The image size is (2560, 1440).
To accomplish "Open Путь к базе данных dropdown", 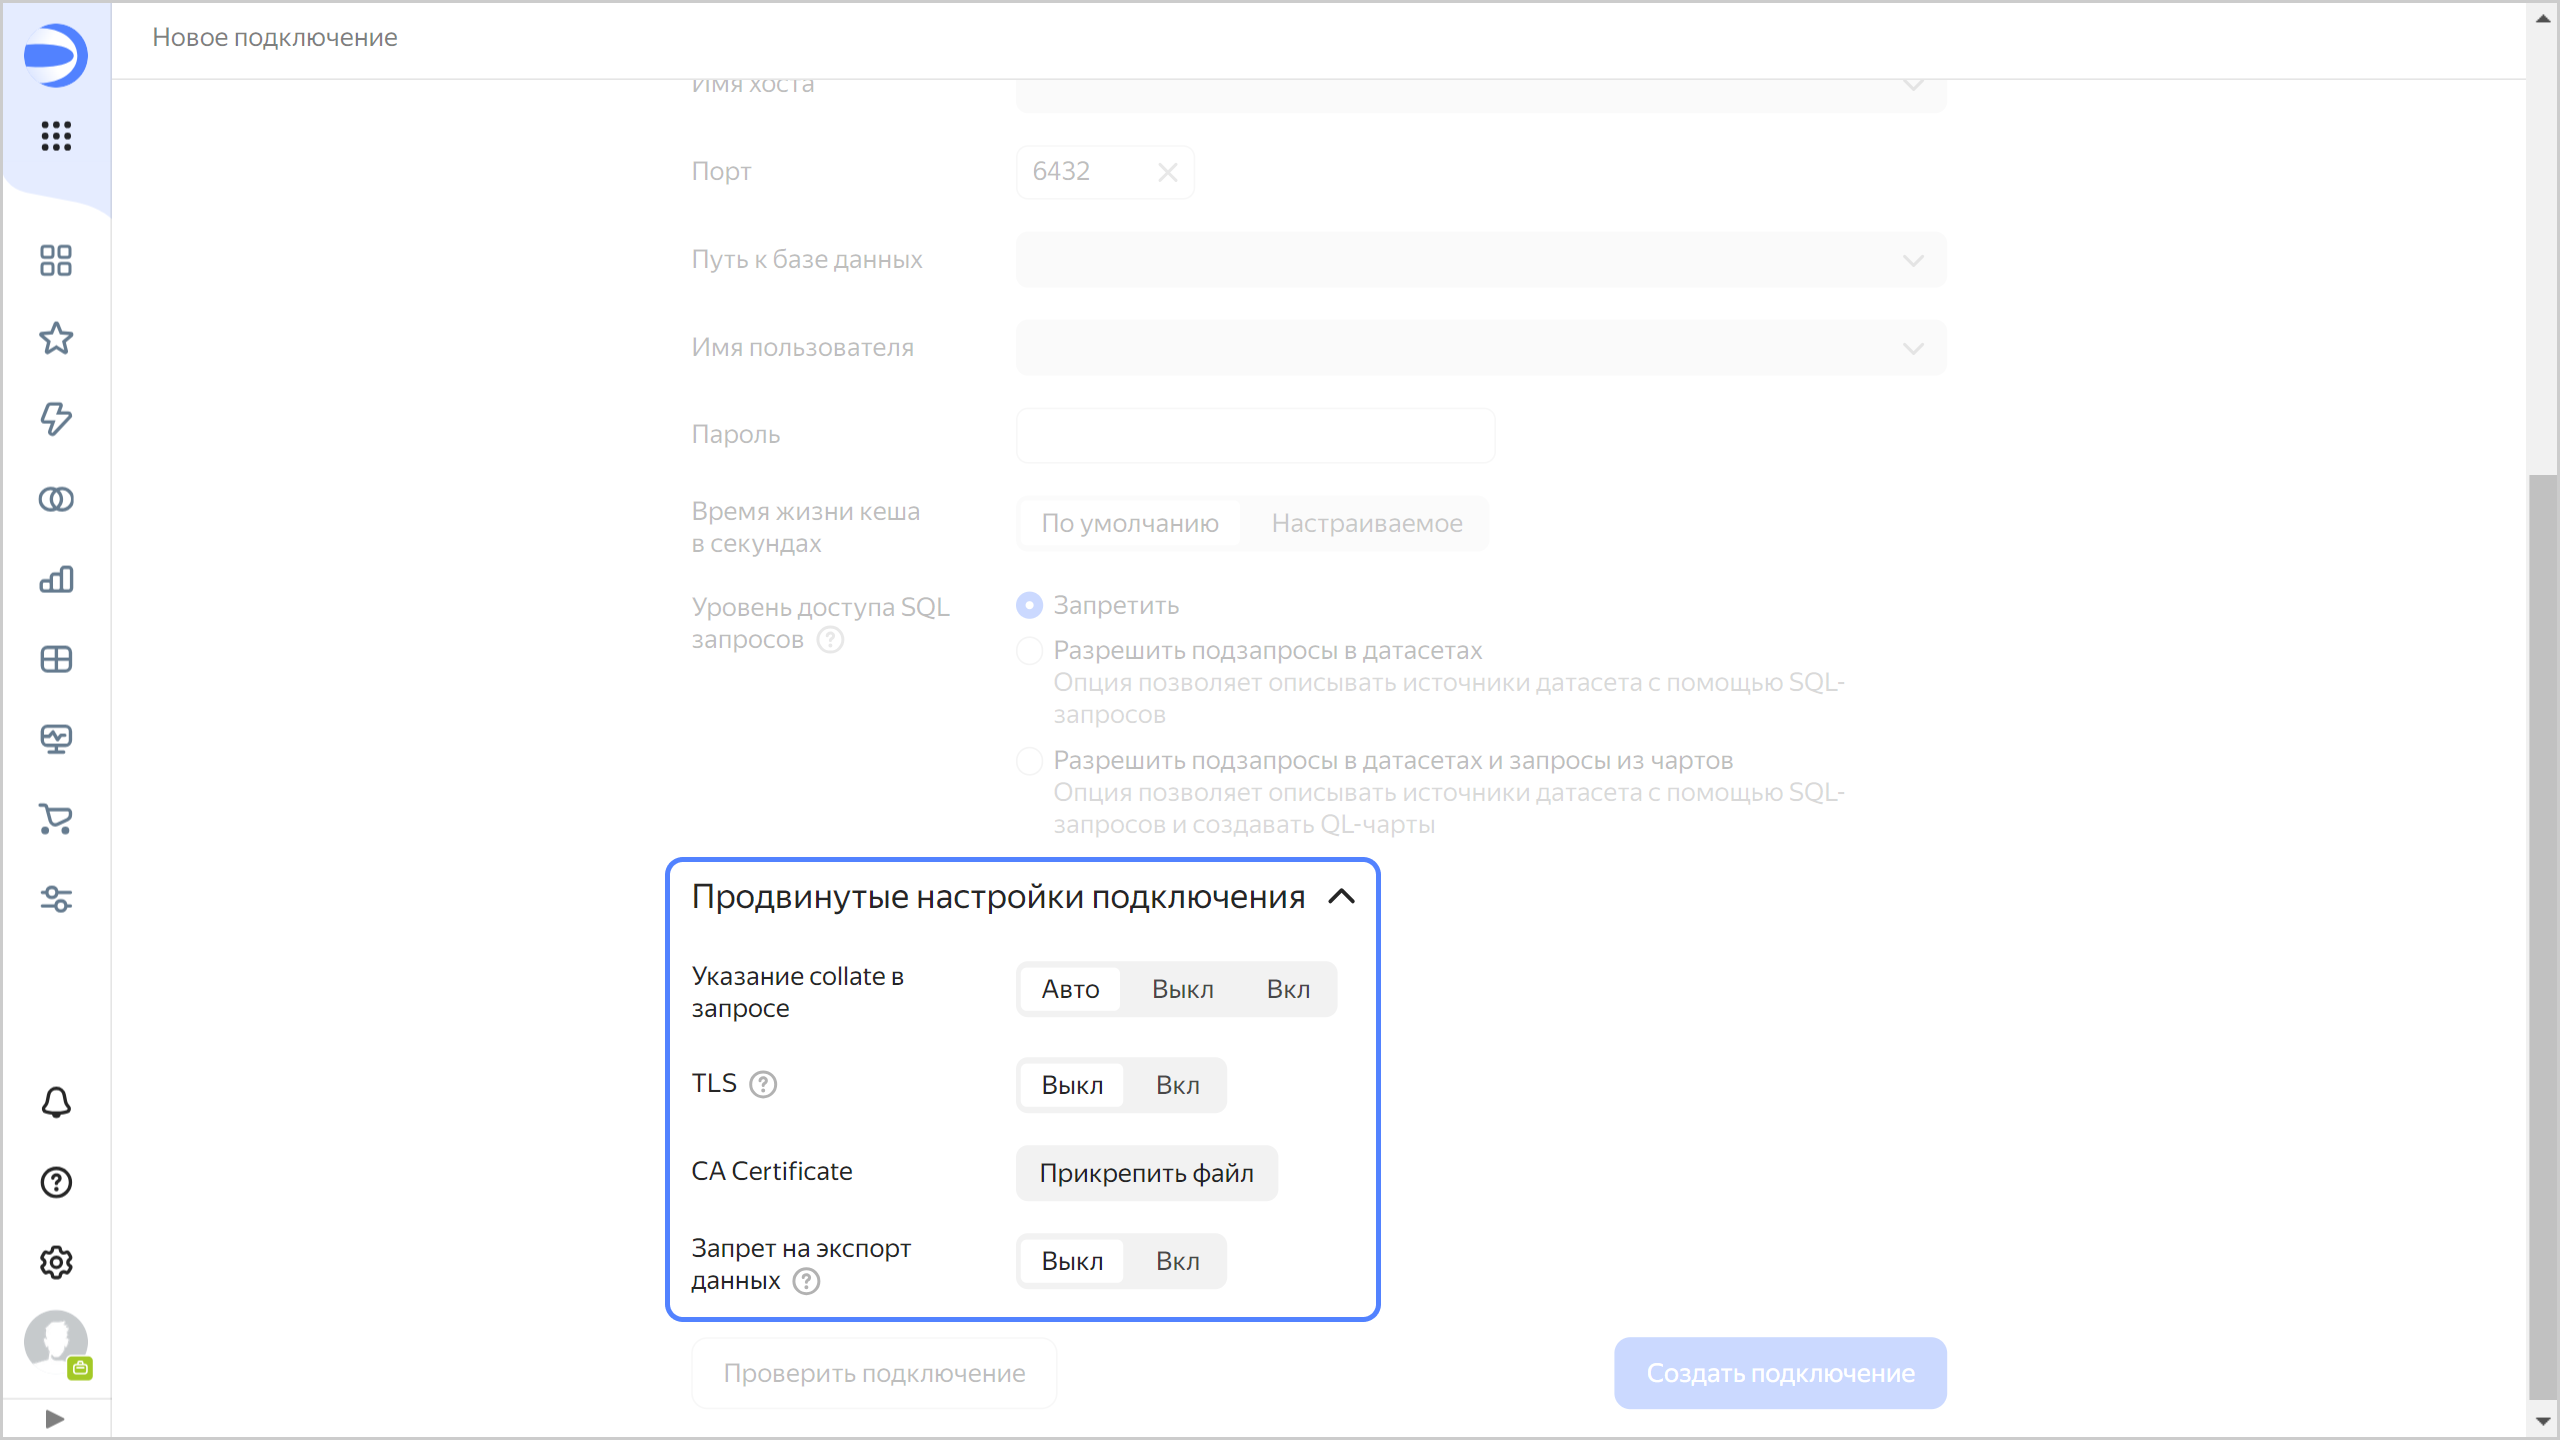I will (1480, 260).
